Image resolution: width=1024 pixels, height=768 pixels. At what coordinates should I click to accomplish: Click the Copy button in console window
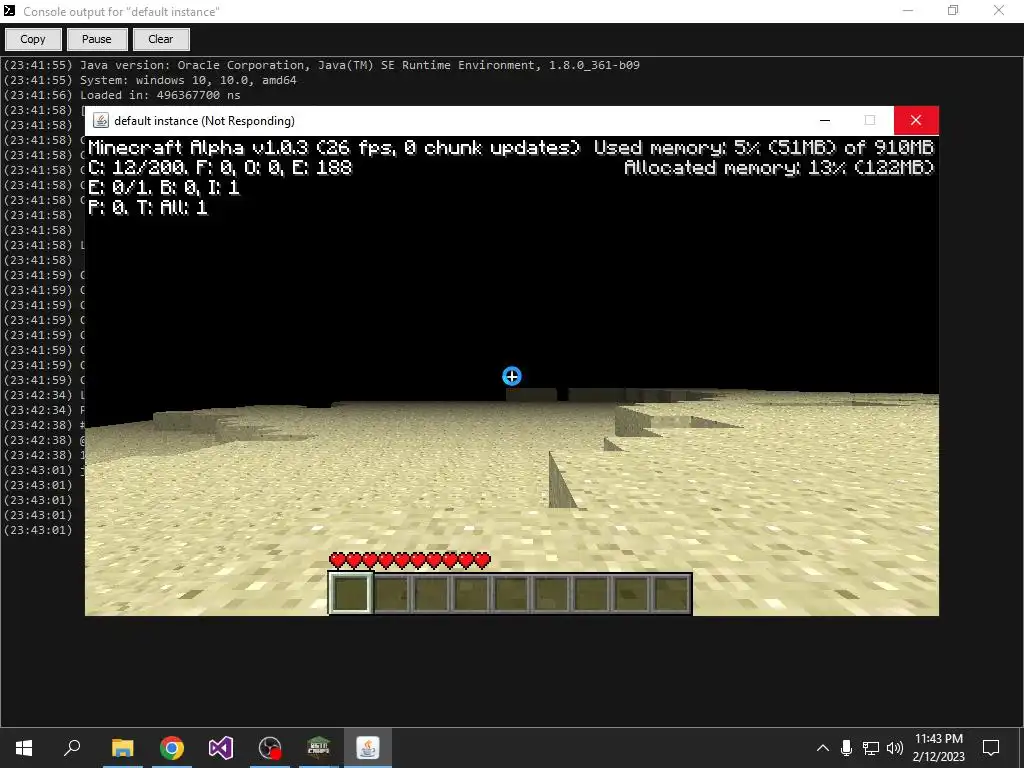point(33,39)
